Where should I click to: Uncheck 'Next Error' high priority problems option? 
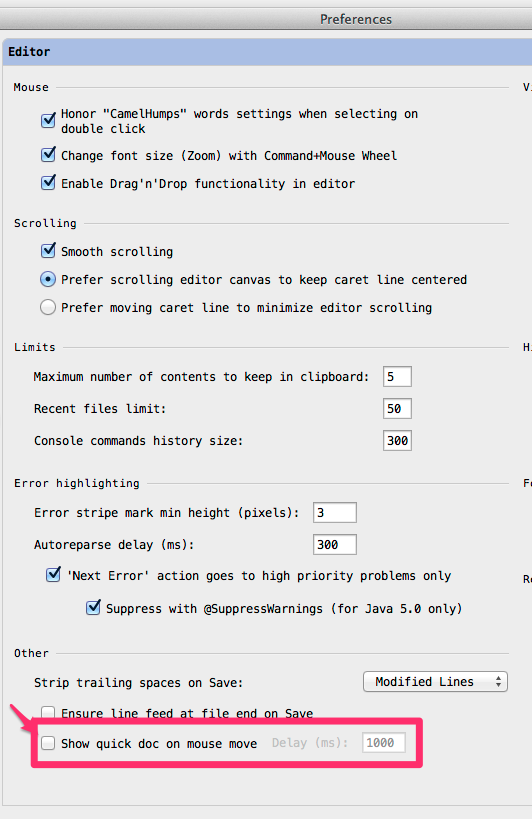(x=53, y=575)
